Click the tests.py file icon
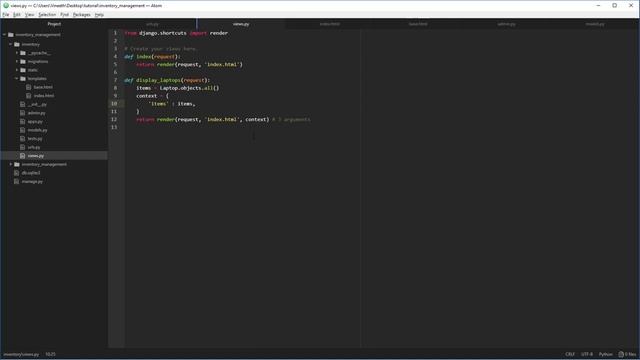The image size is (640, 360). coord(22,138)
